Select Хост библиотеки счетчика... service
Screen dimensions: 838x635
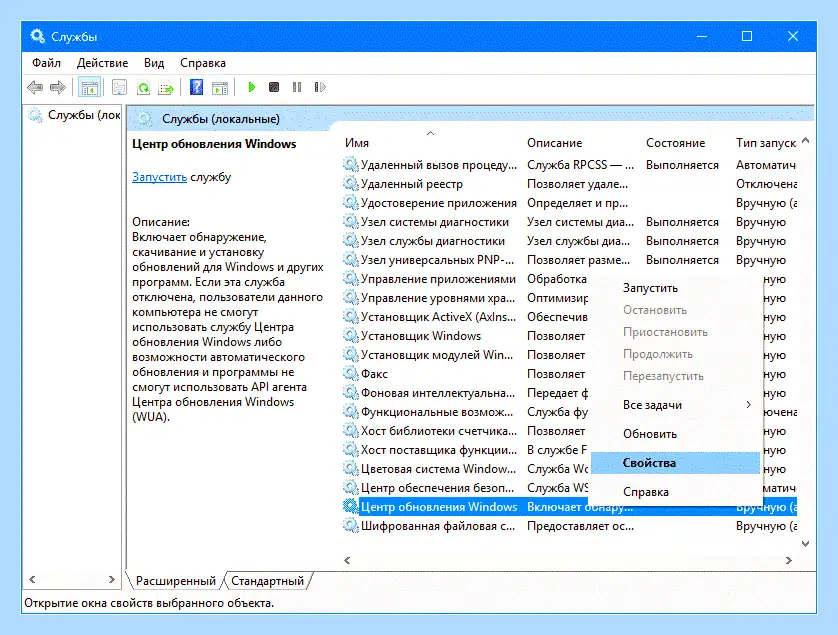coord(439,431)
